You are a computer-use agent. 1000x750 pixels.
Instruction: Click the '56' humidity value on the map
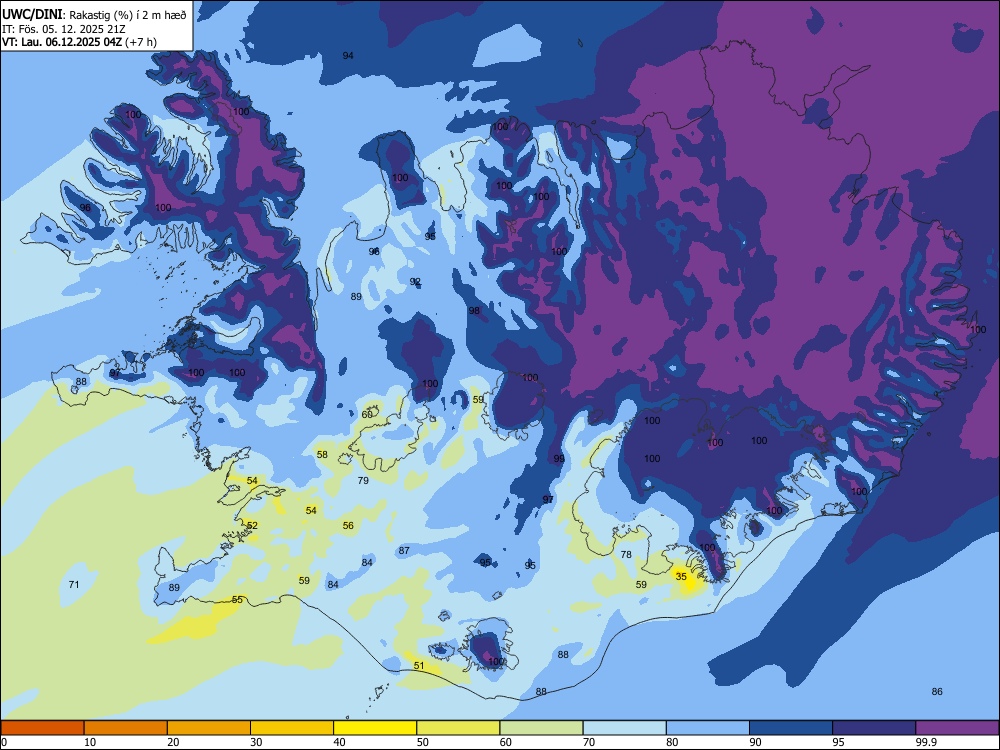348,526
